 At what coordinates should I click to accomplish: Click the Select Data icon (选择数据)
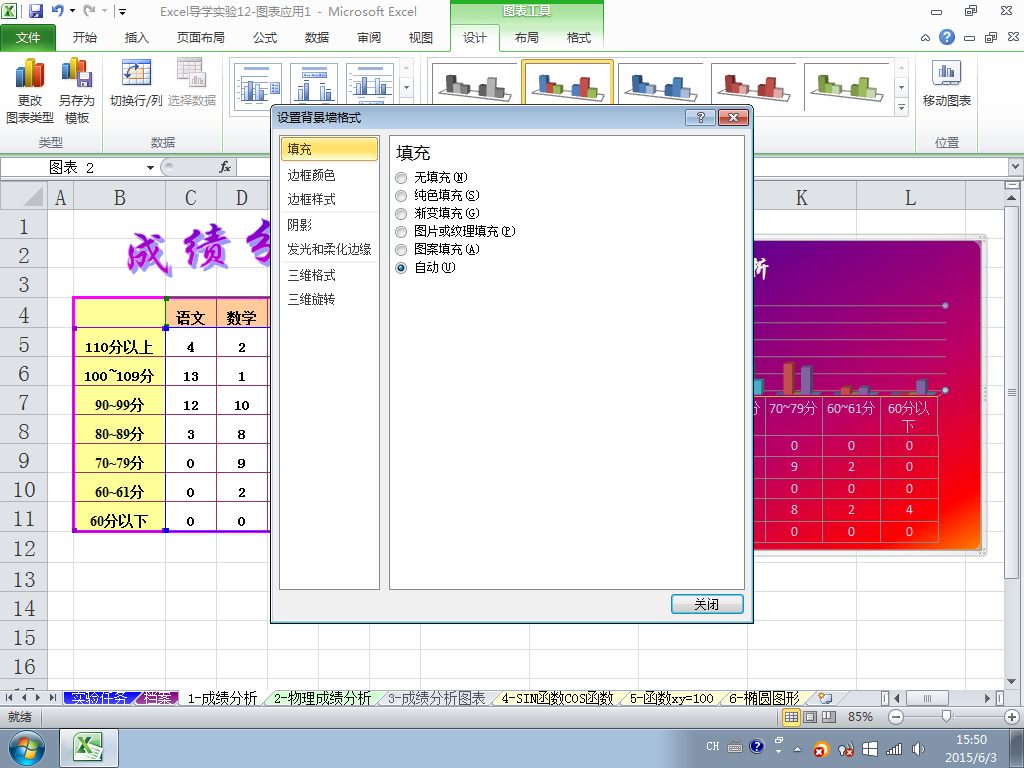(x=191, y=83)
